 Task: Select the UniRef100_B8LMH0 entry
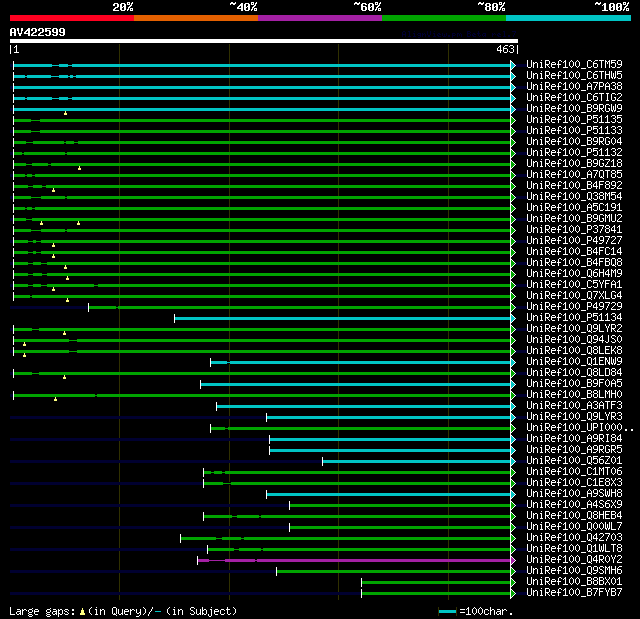coord(574,395)
